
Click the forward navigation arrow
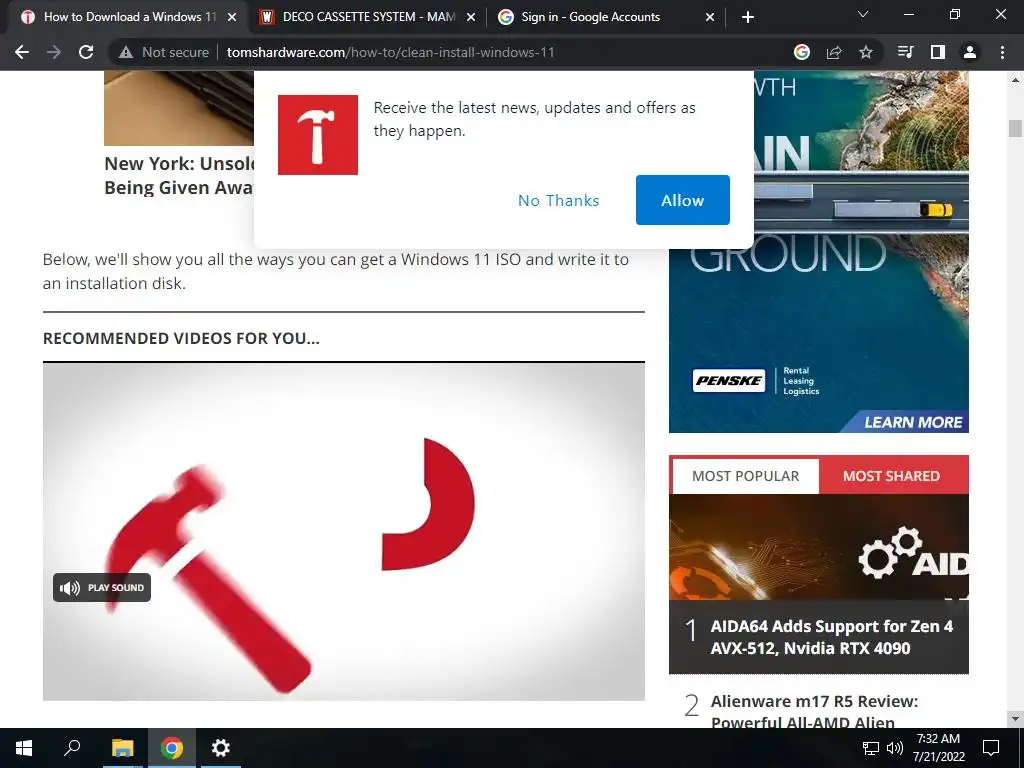(54, 52)
